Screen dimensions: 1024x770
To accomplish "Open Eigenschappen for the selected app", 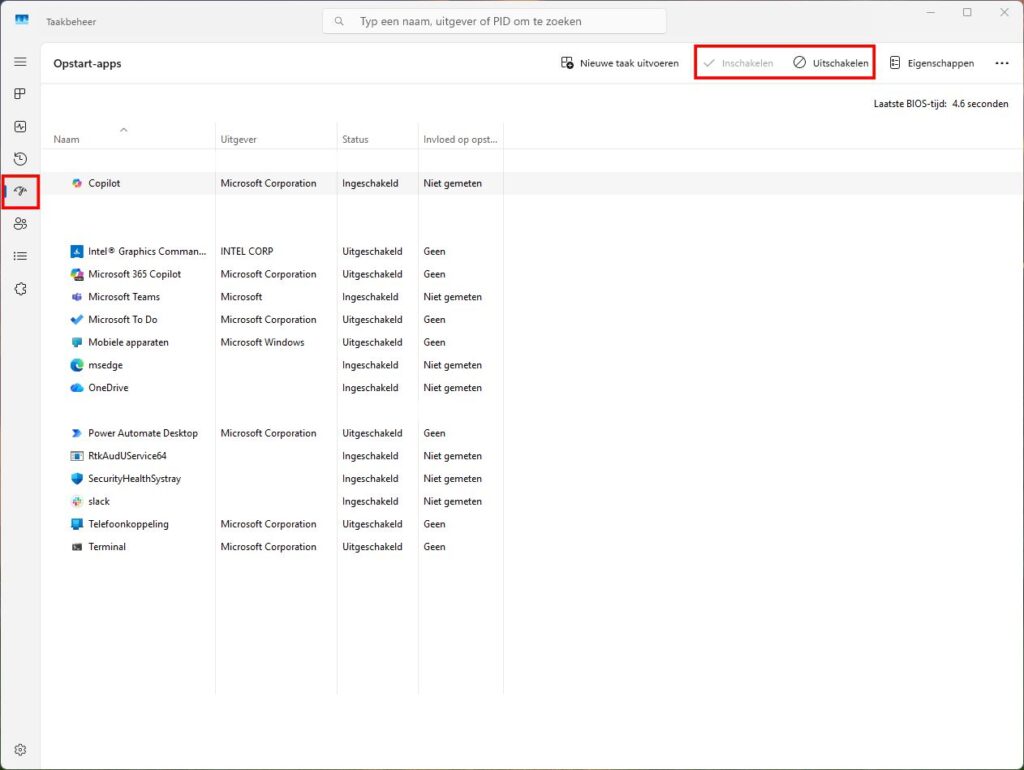I will tap(932, 62).
